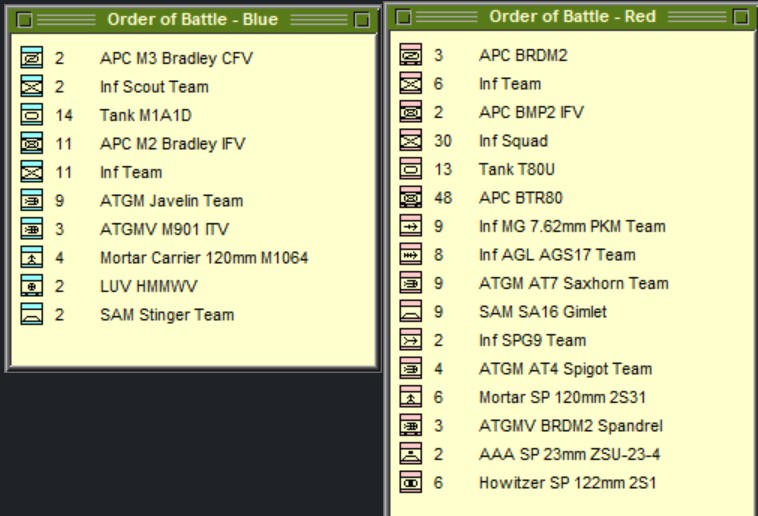758x516 pixels.
Task: Click the Order of Battle - Red title bar
Action: (572, 17)
